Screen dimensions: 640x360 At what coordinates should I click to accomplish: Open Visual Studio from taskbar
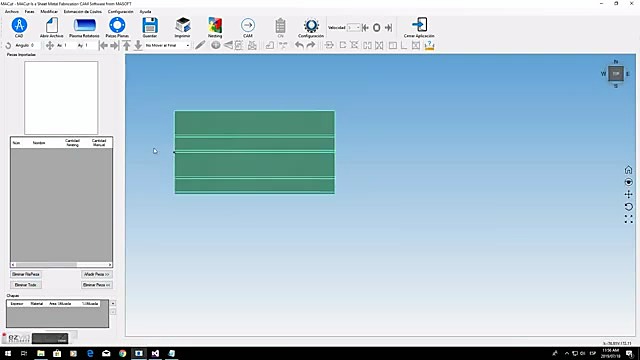pos(155,353)
